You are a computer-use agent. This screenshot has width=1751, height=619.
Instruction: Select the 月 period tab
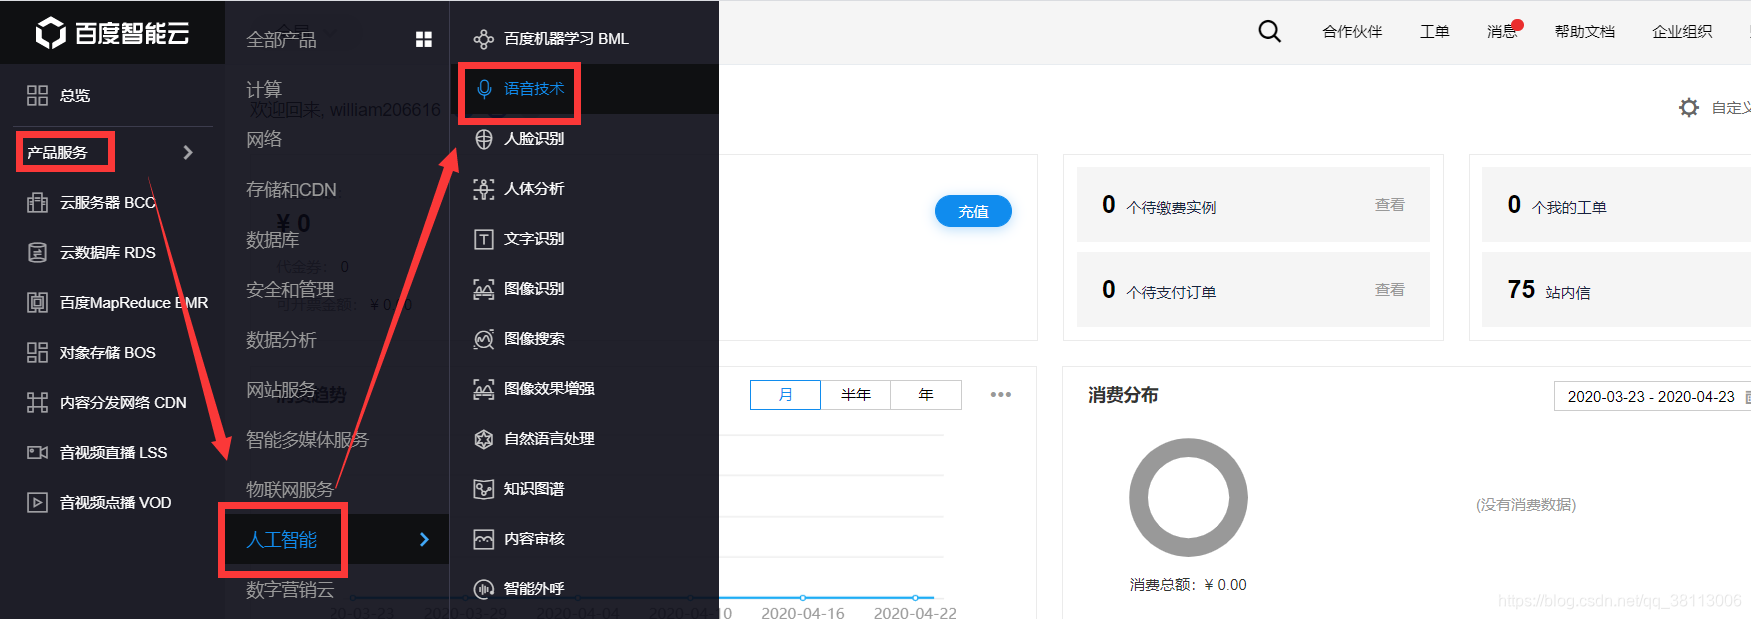tap(785, 395)
